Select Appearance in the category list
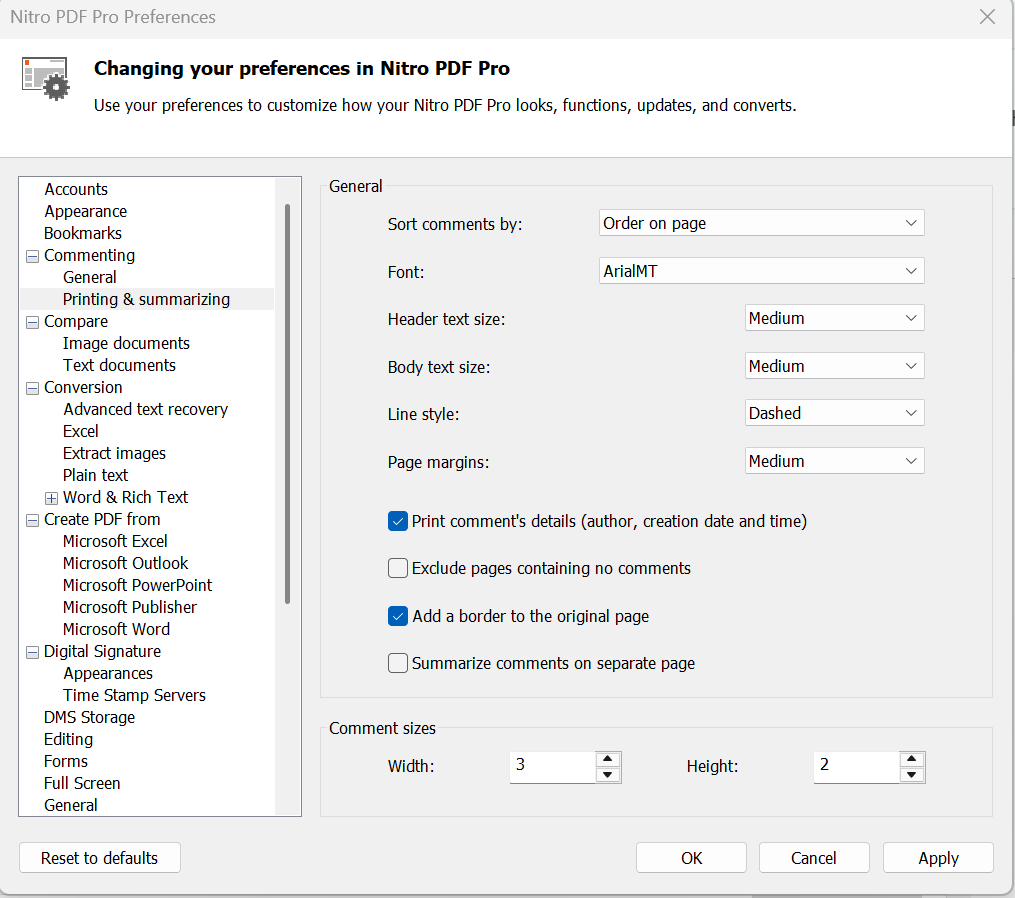This screenshot has height=898, width=1015. (85, 211)
